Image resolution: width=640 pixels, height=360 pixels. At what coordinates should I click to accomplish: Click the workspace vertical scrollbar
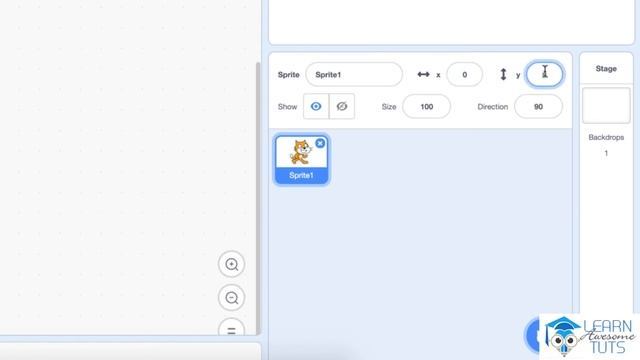258,198
